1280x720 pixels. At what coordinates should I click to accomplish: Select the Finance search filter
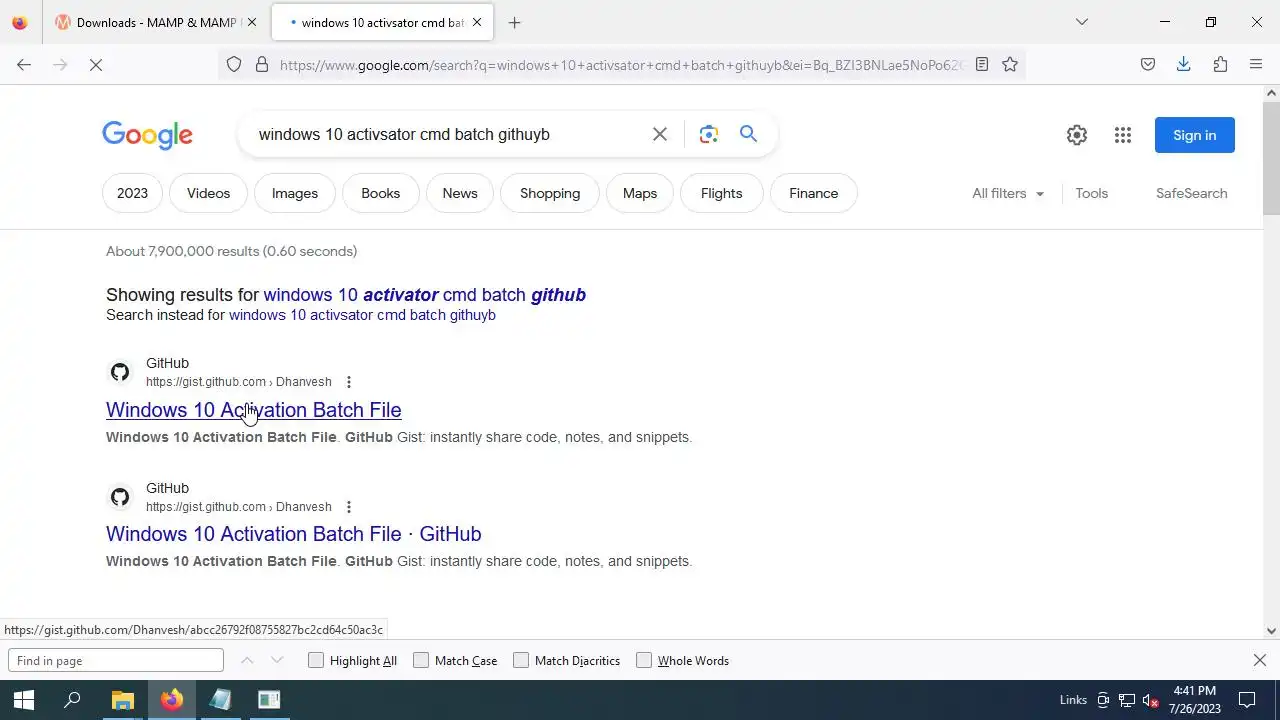(814, 193)
